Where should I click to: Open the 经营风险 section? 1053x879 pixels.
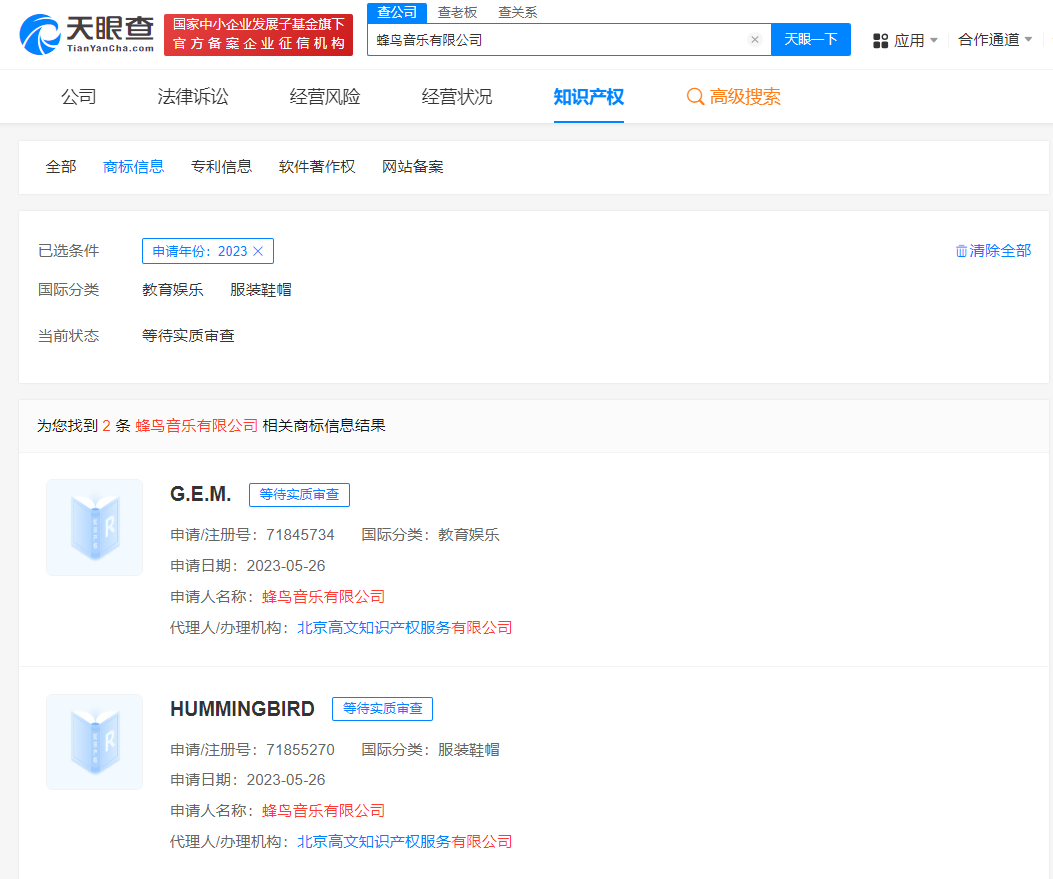[x=322, y=97]
